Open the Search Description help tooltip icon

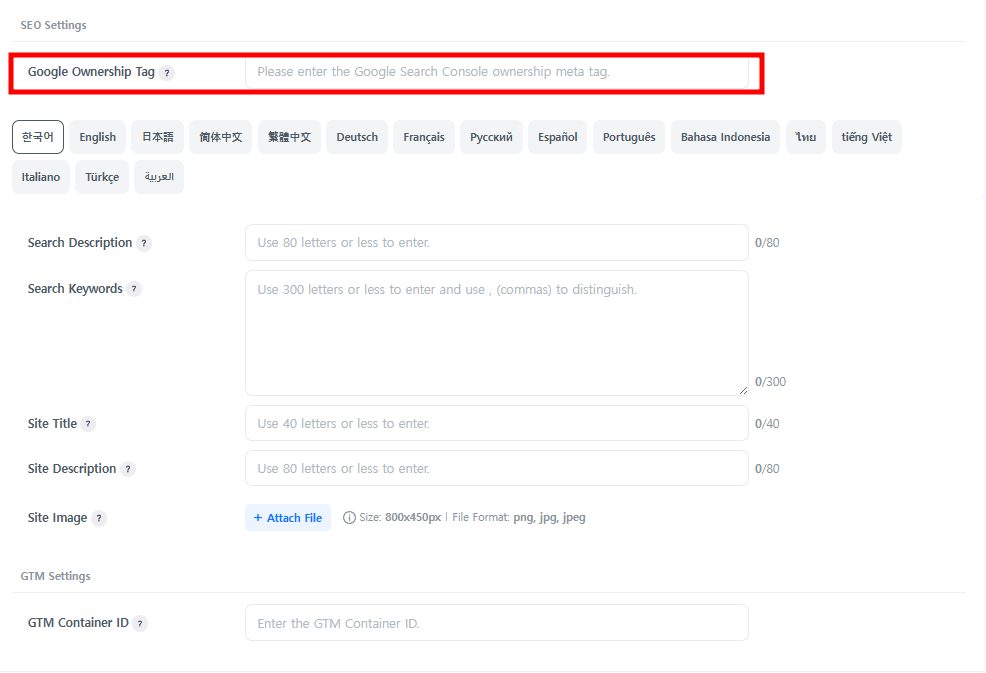pyautogui.click(x=144, y=243)
